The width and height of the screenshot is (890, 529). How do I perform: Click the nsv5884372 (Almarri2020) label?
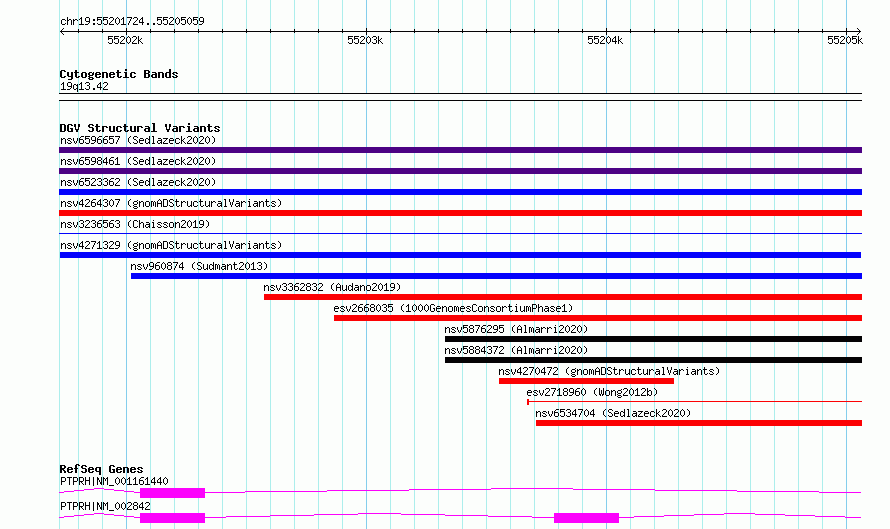(x=516, y=350)
